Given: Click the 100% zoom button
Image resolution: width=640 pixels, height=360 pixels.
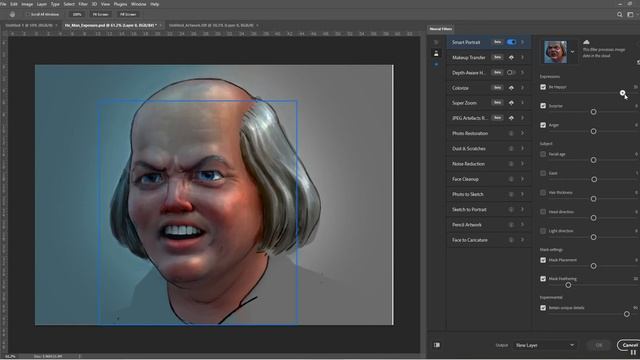Looking at the screenshot, I should coord(77,14).
